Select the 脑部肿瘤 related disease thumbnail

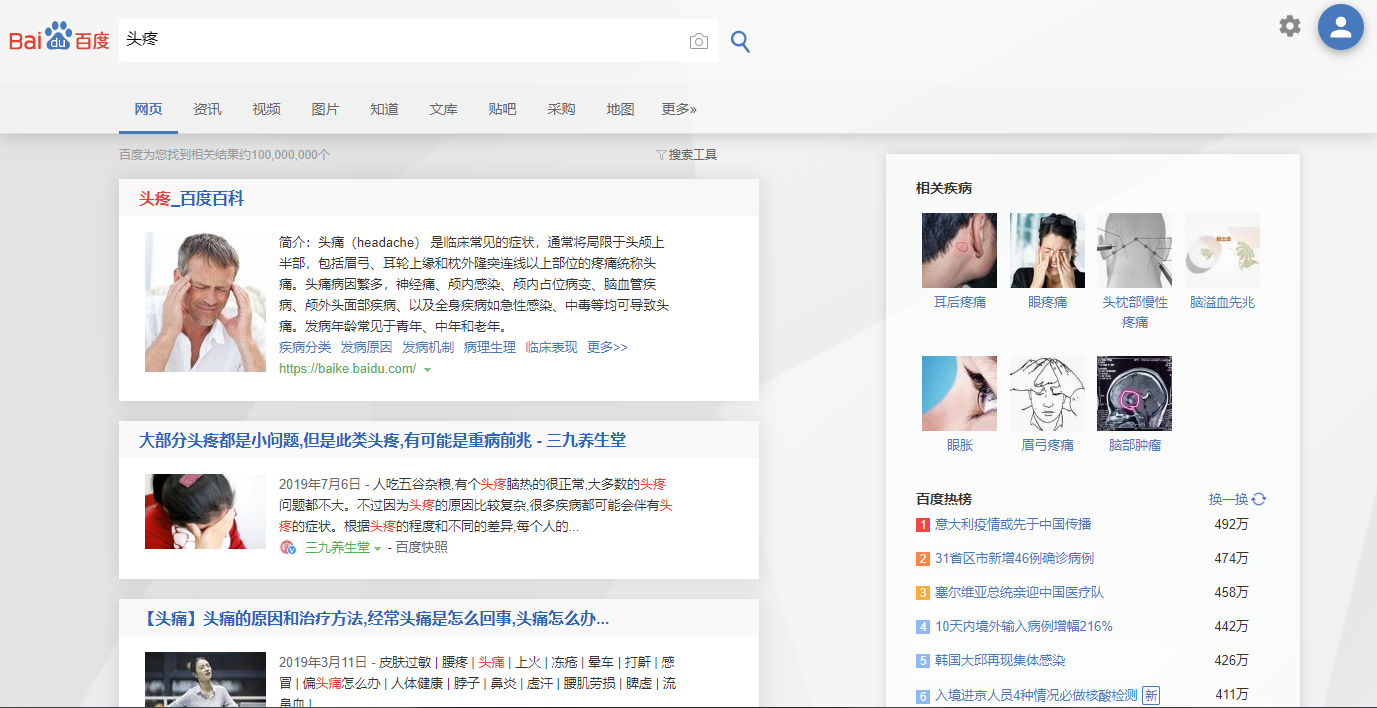pyautogui.click(x=1134, y=394)
